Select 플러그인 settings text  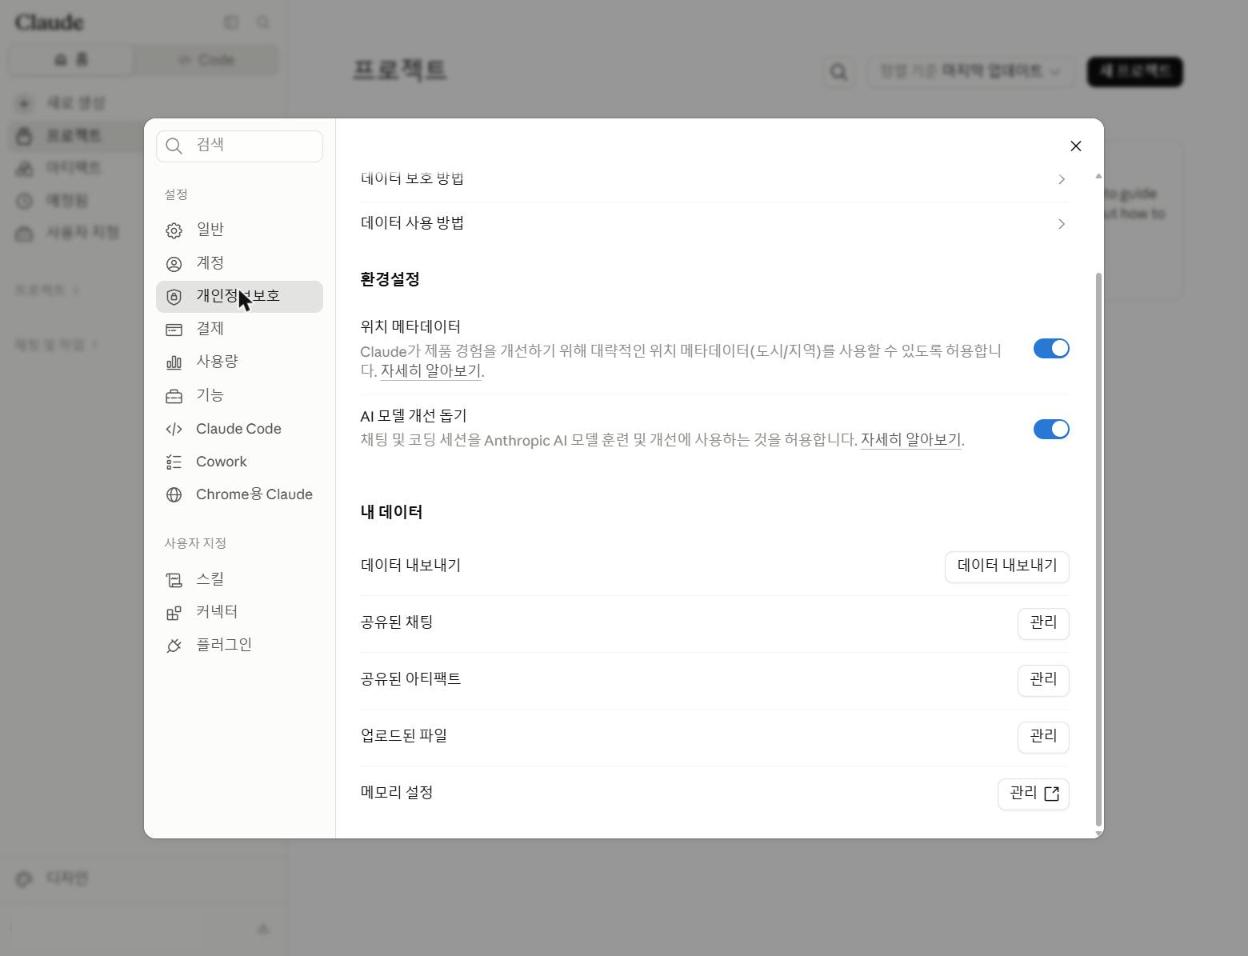click(224, 645)
